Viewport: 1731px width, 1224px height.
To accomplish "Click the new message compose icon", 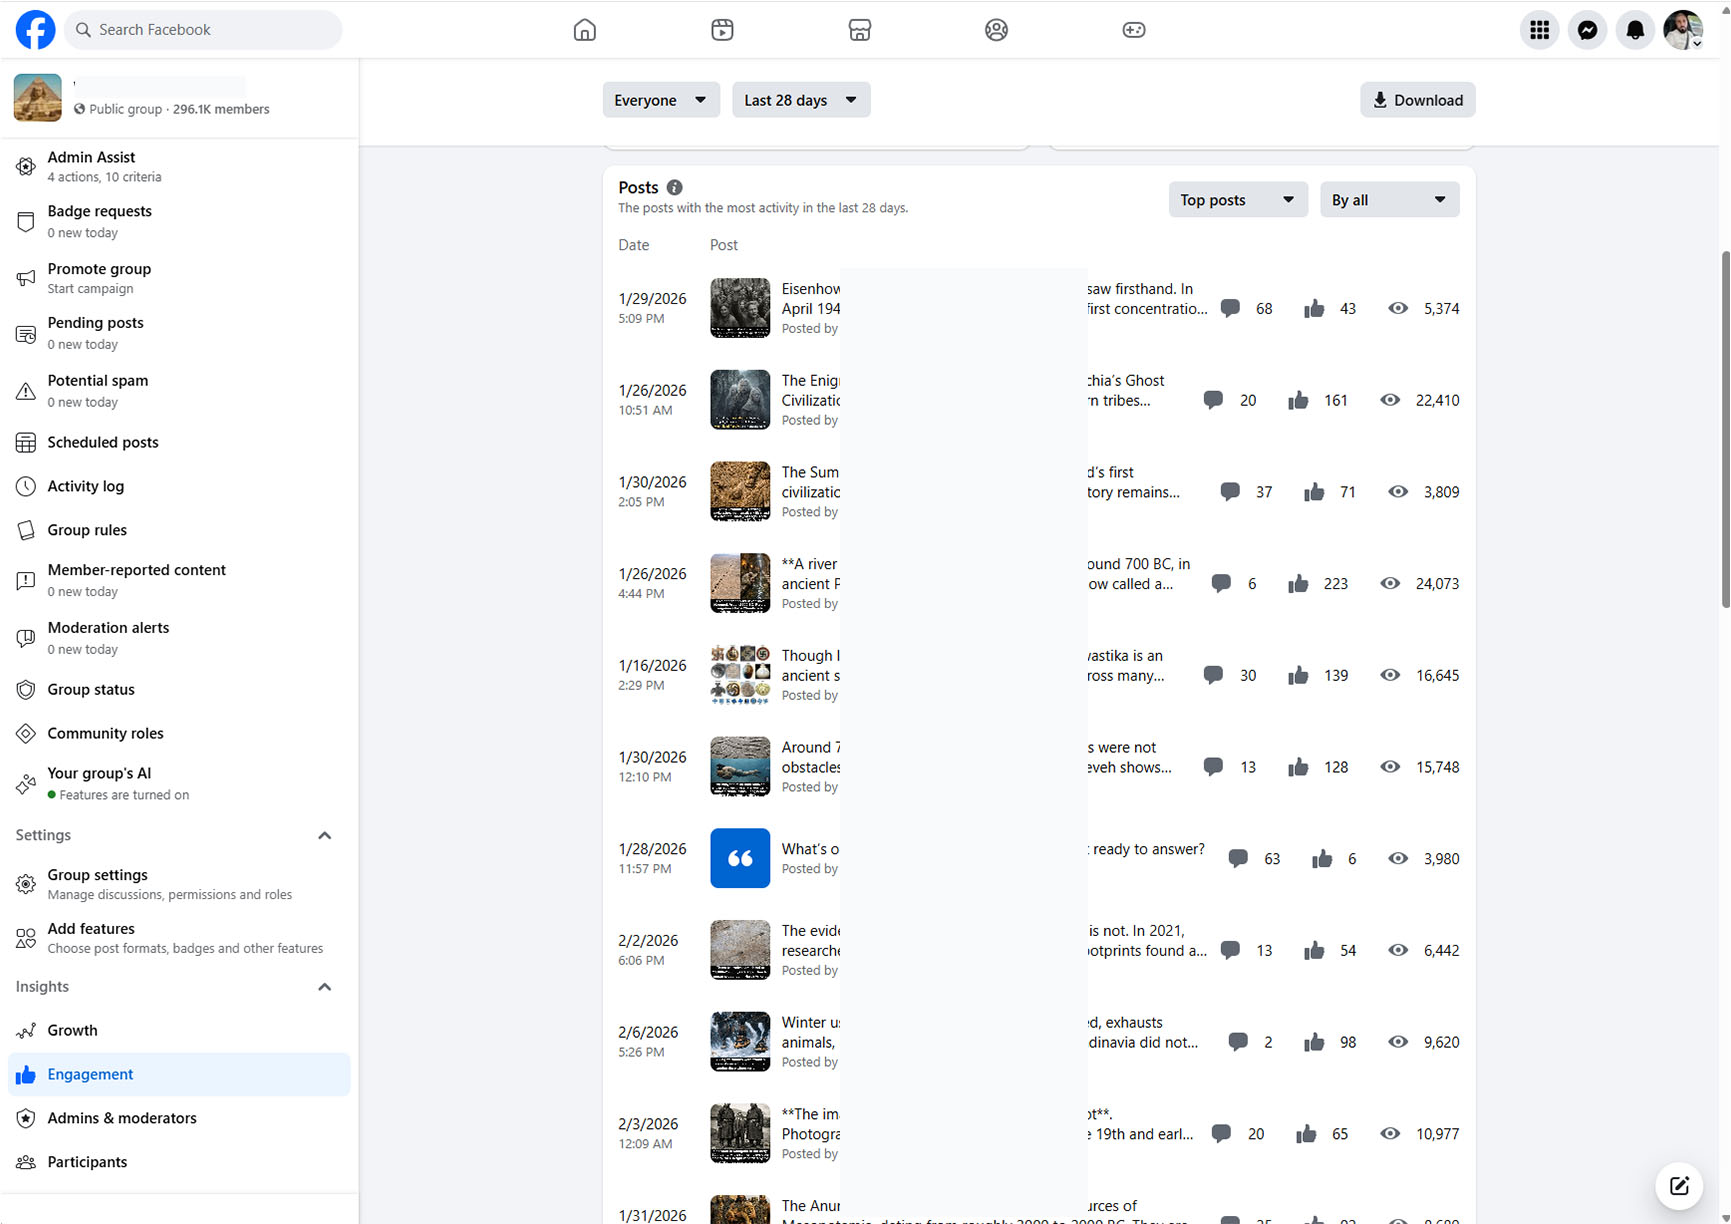I will (x=1679, y=1186).
